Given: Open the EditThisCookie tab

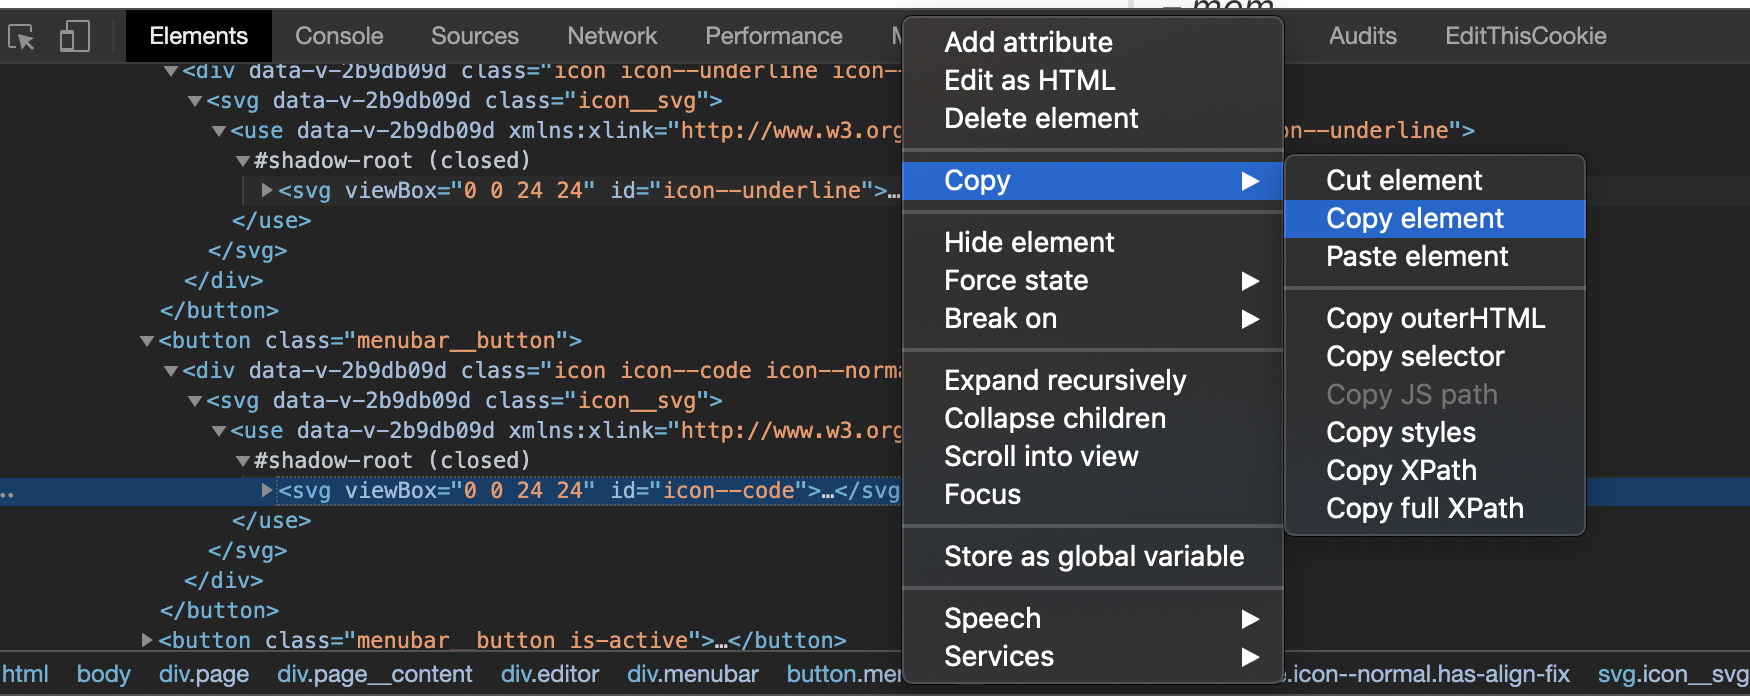Looking at the screenshot, I should (1525, 36).
